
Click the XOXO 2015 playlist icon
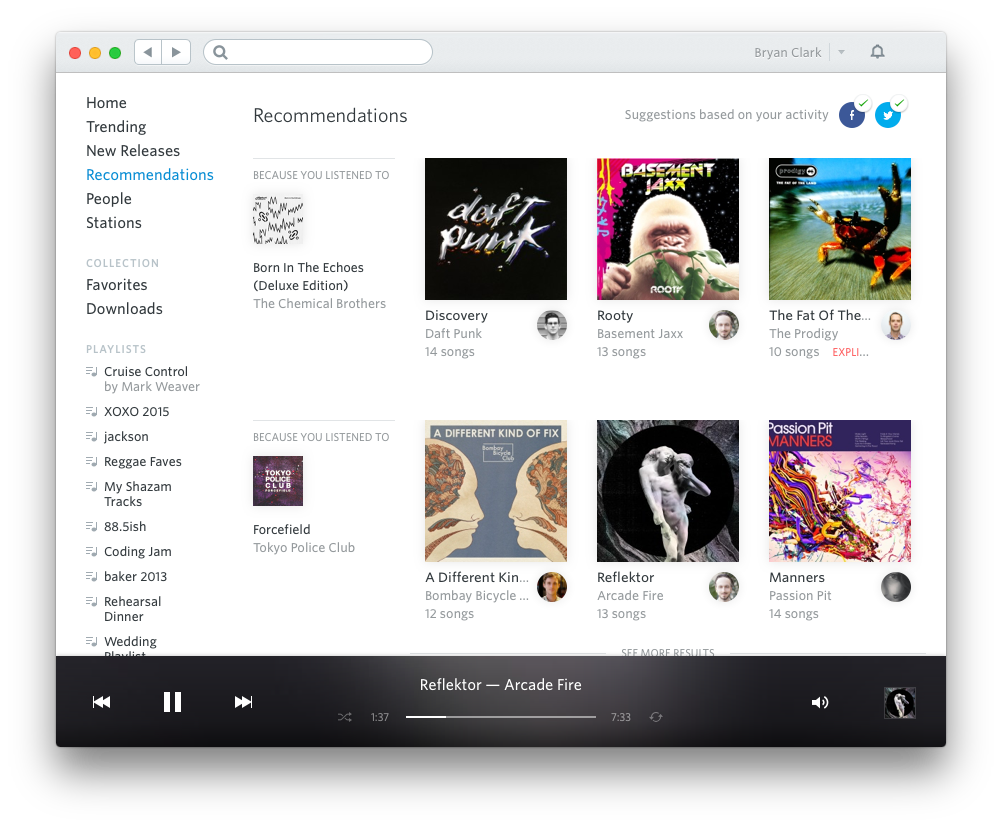click(91, 412)
